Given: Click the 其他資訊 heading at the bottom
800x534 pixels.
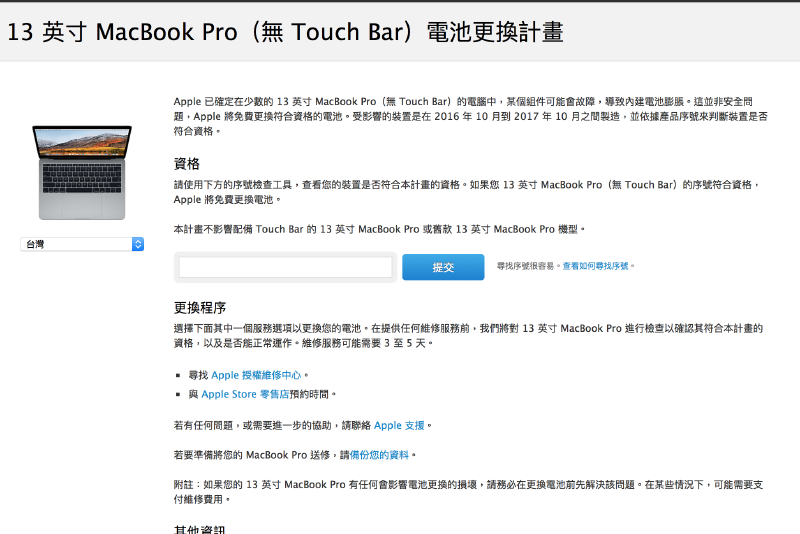Looking at the screenshot, I should [x=199, y=528].
